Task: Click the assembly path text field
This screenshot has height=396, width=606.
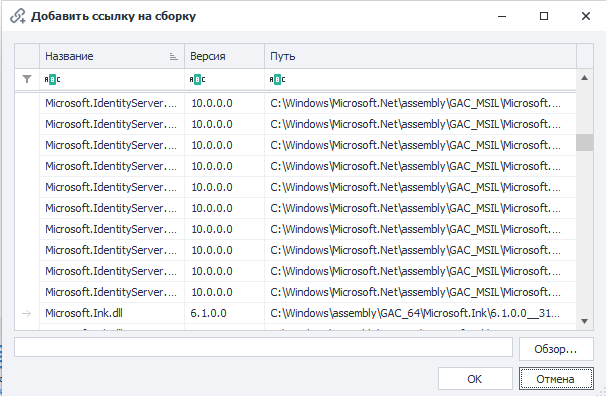Action: click(264, 347)
